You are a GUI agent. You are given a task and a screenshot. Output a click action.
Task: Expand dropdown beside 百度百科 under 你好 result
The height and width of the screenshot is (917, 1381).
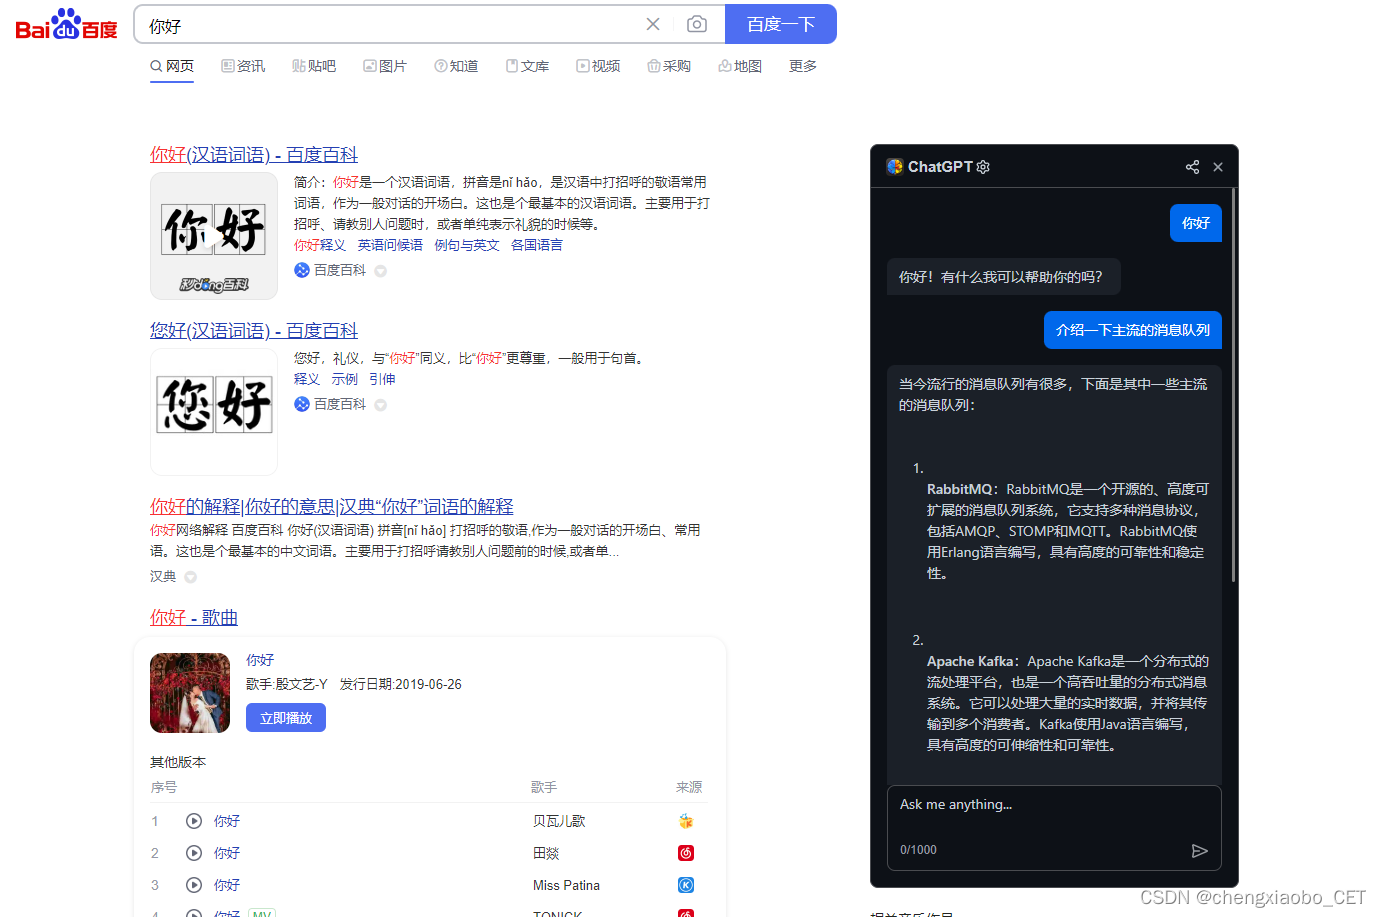coord(381,271)
